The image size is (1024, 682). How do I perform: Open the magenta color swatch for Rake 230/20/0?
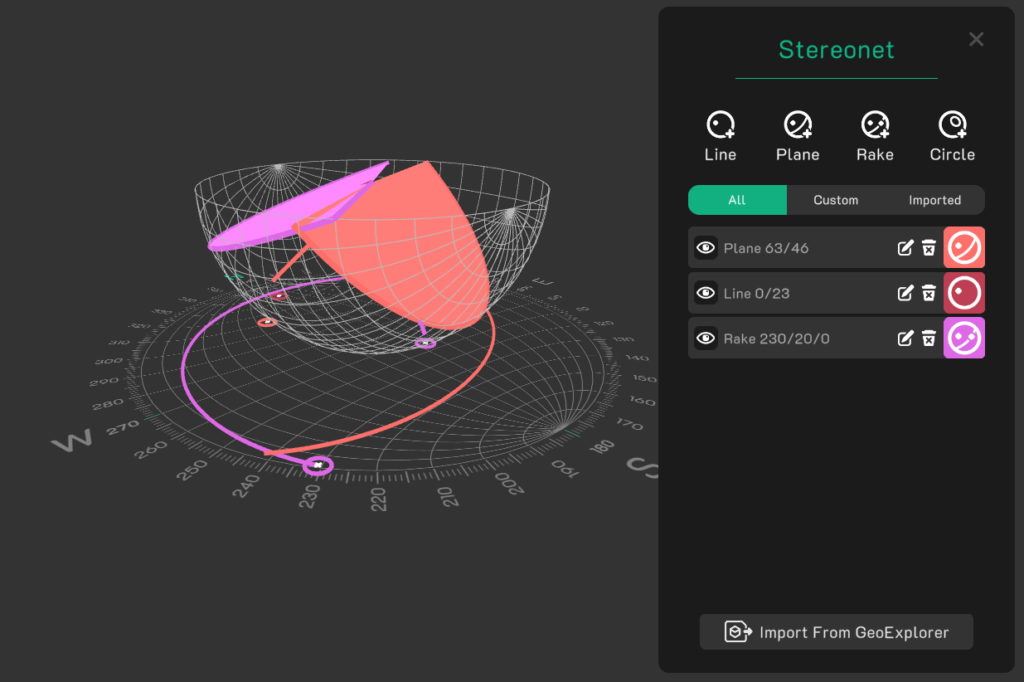964,338
